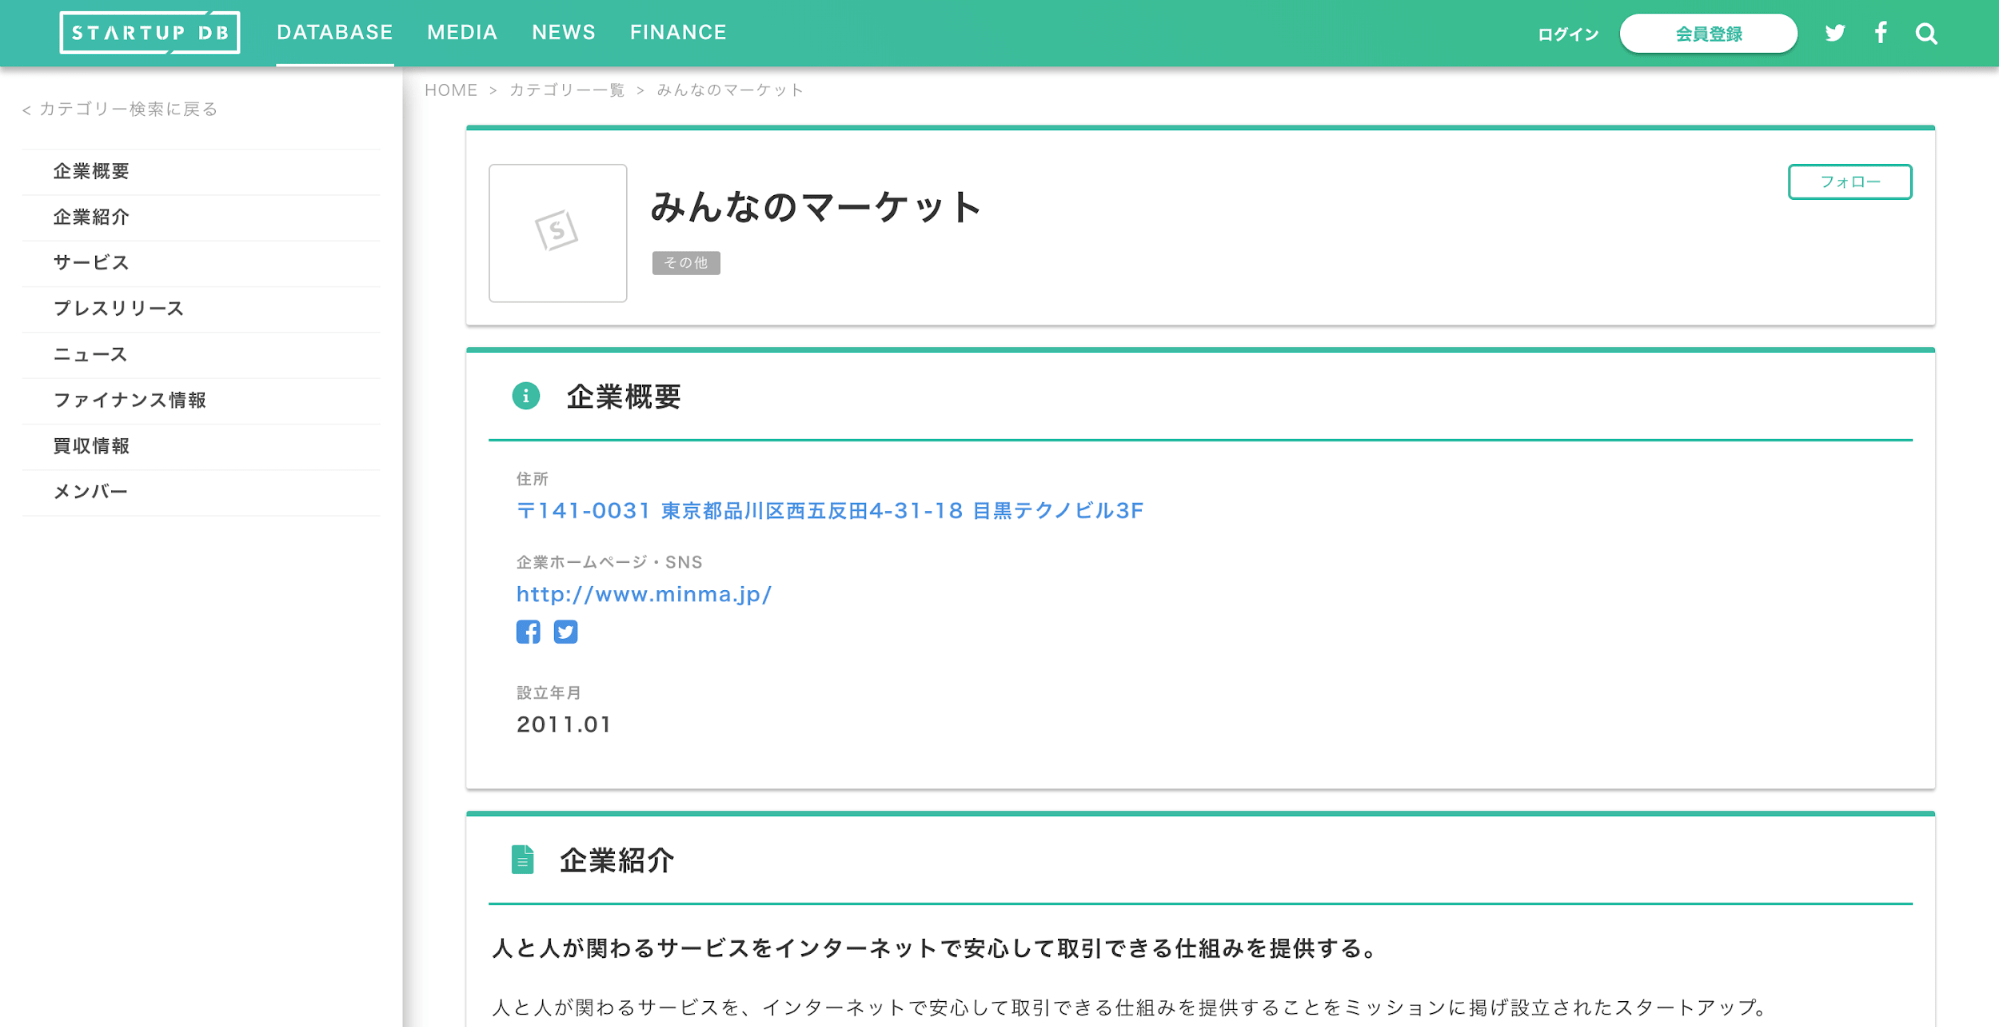This screenshot has height=1028, width=1999.
Task: Open http://www.minma.jp/ link
Action: (644, 594)
